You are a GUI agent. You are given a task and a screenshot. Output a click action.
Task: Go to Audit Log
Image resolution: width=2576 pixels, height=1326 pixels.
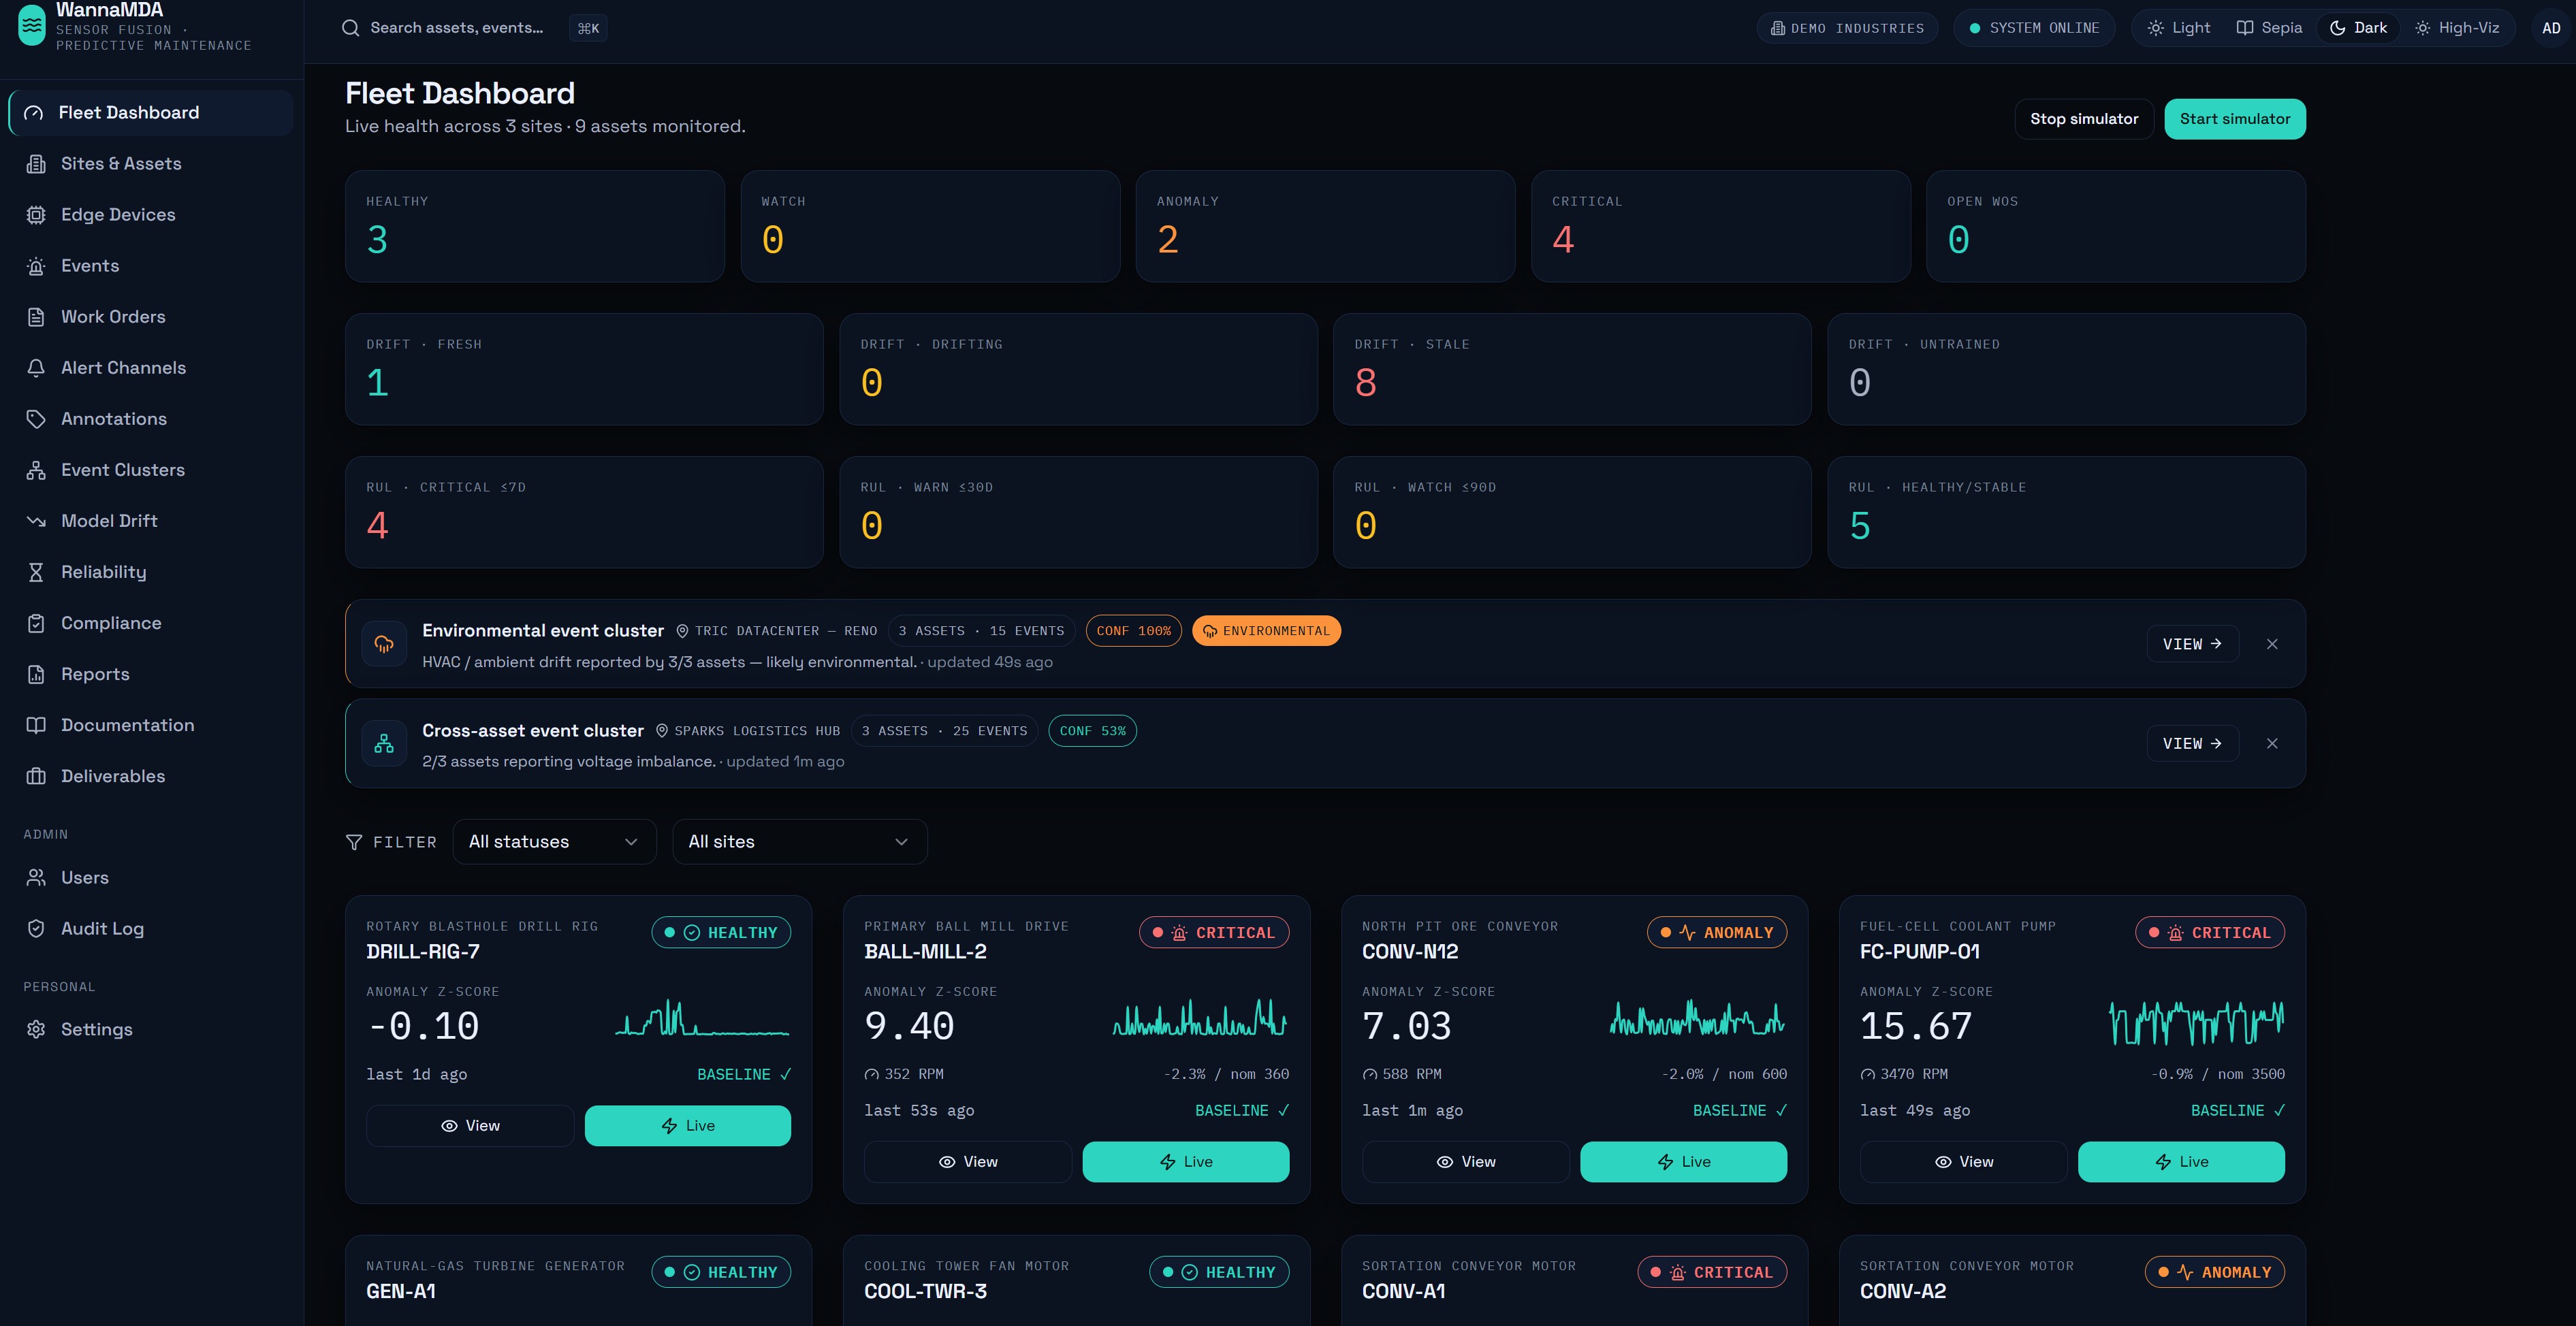151,929
